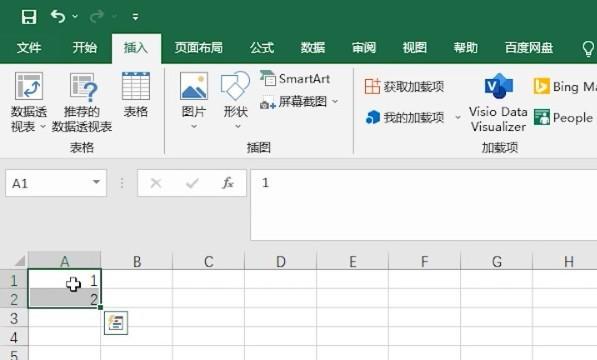Select column F header
The height and width of the screenshot is (360, 597).
425,261
